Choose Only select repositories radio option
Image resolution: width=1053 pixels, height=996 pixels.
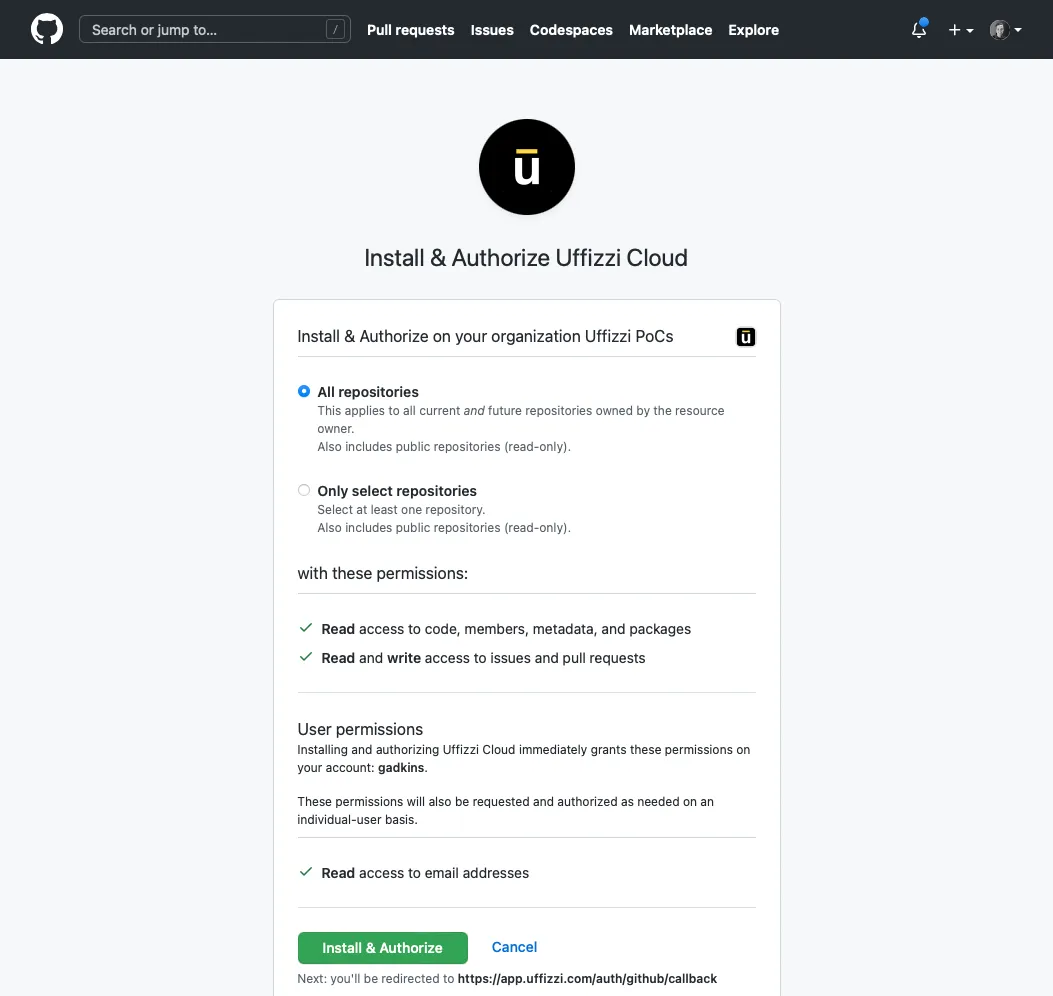pyautogui.click(x=304, y=491)
